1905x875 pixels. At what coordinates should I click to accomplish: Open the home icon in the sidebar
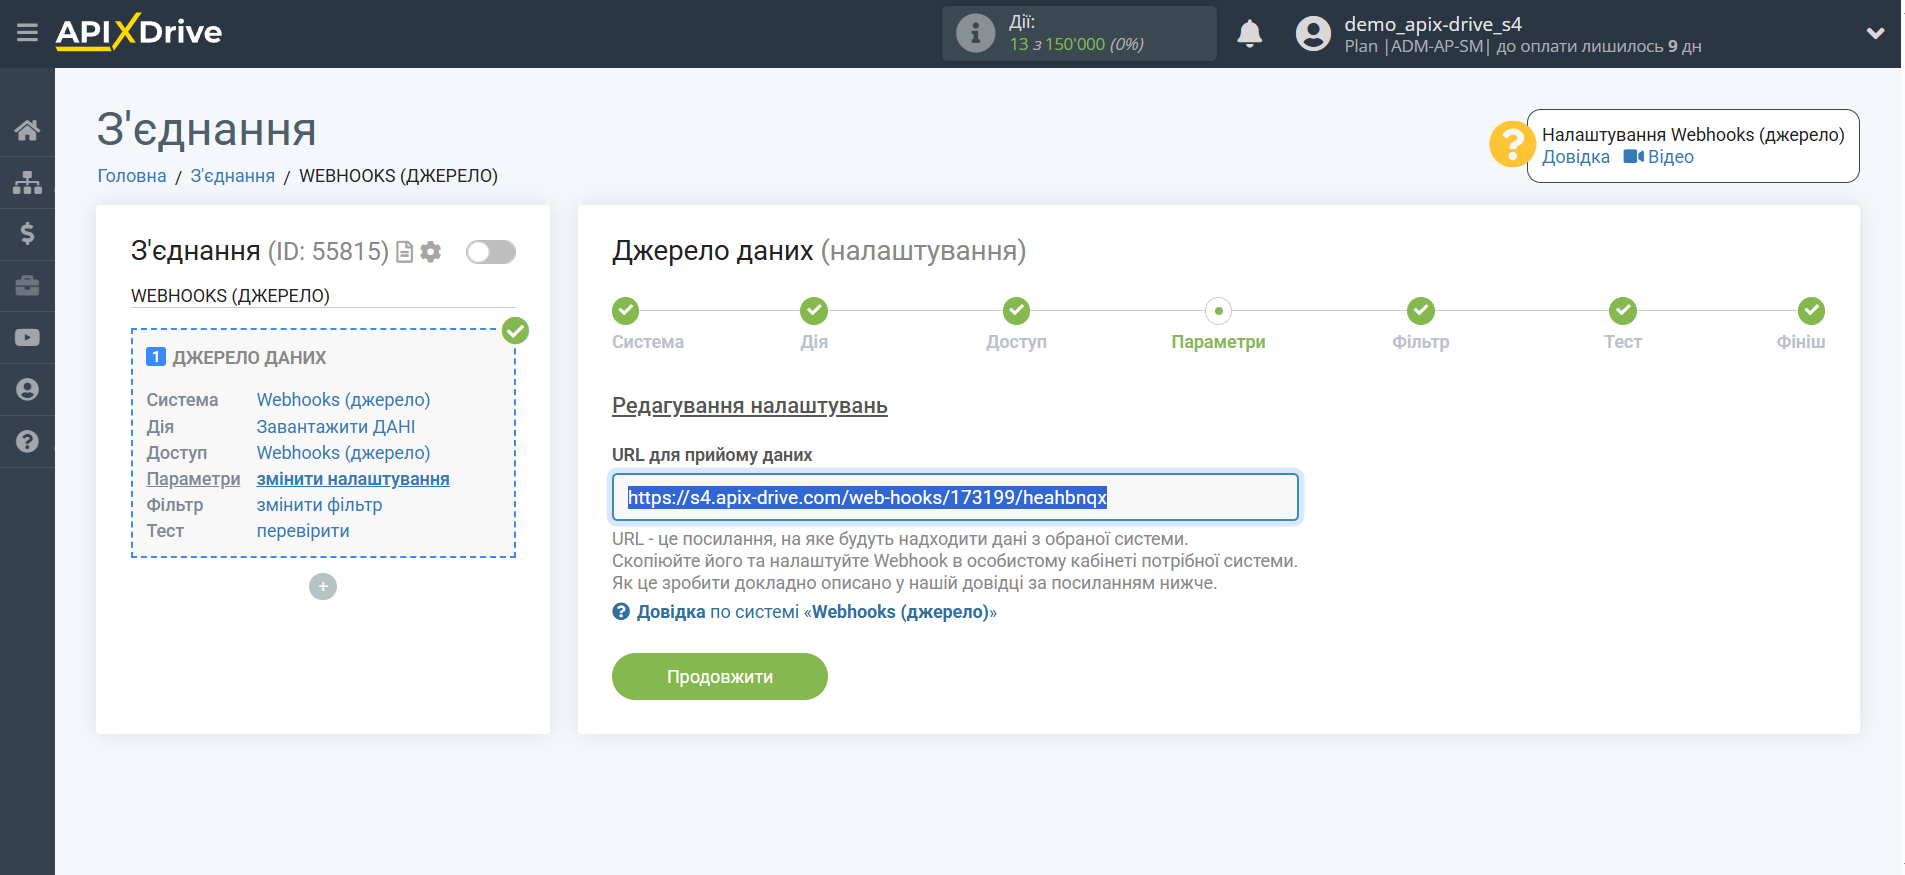tap(27, 130)
